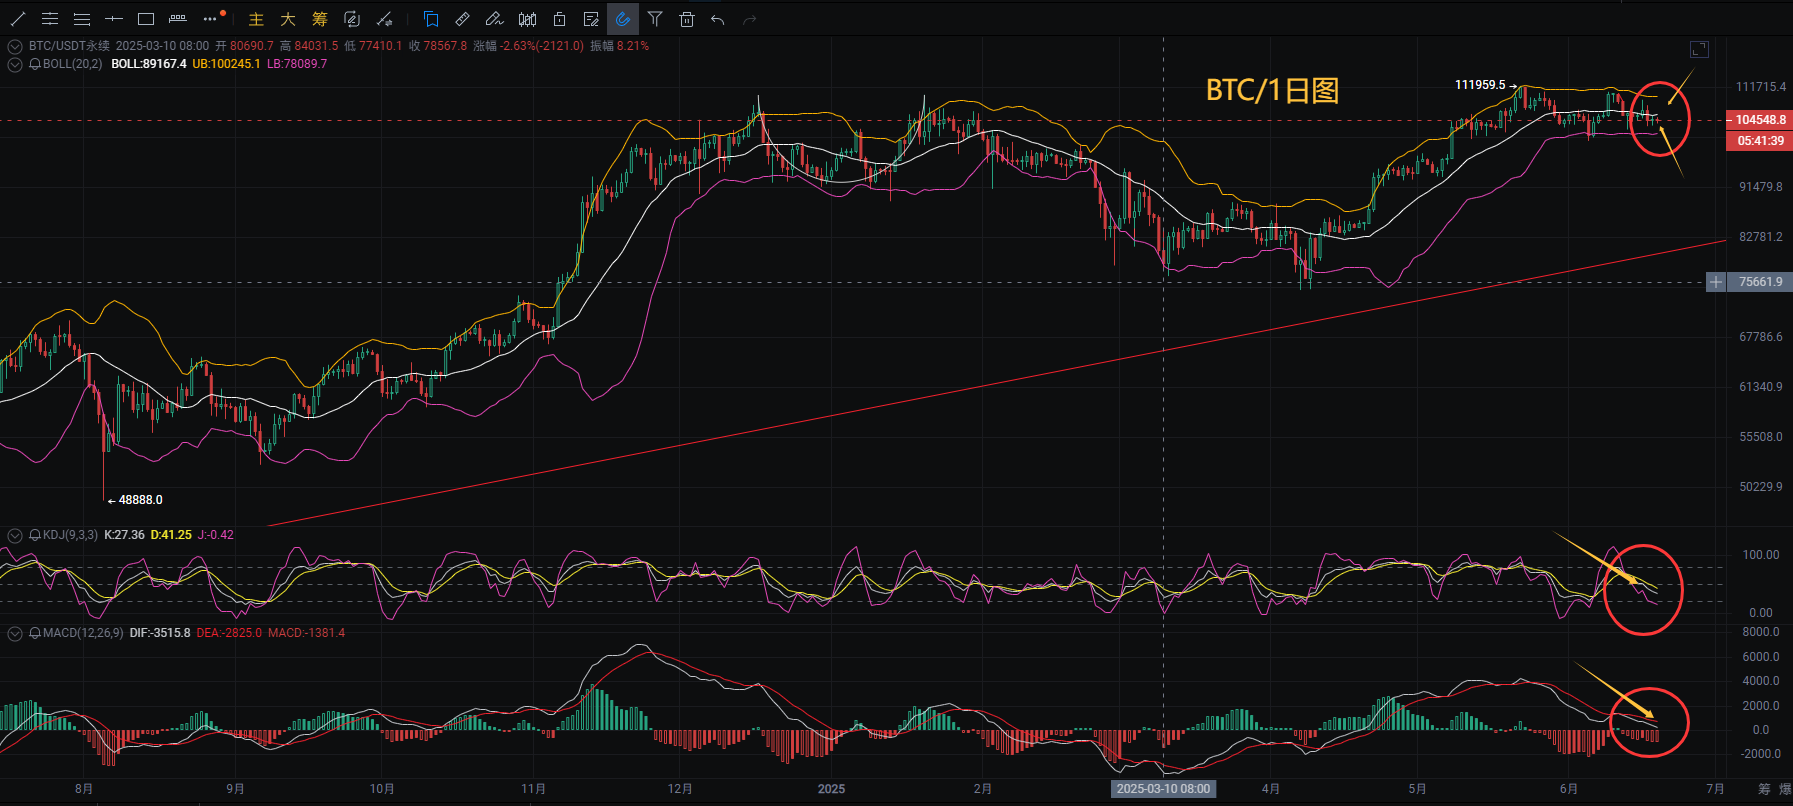Set alert via KDJ bell icon

point(35,535)
